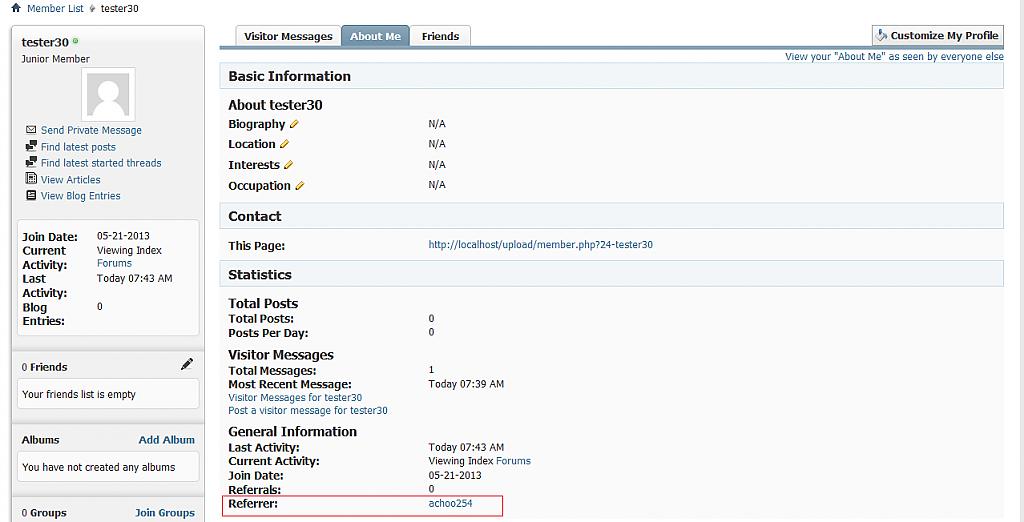The image size is (1024, 522).
Task: Open the Visitor Messages tab
Action: [x=288, y=37]
